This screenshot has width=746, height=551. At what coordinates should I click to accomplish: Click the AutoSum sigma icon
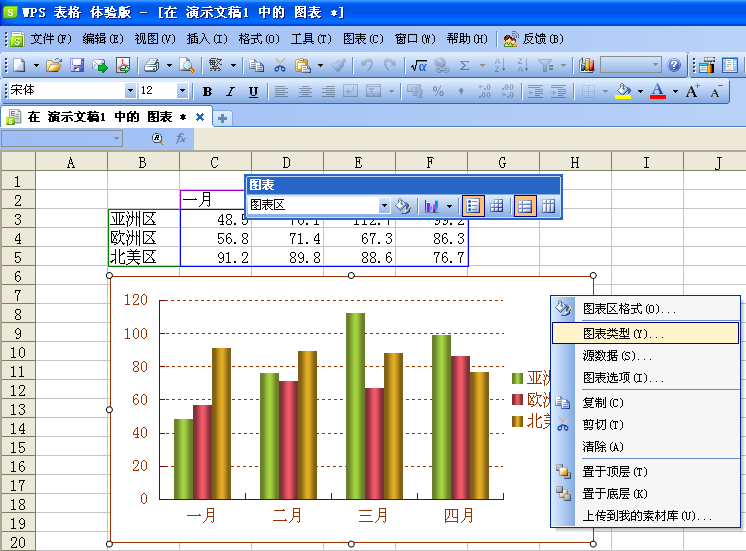[x=464, y=65]
